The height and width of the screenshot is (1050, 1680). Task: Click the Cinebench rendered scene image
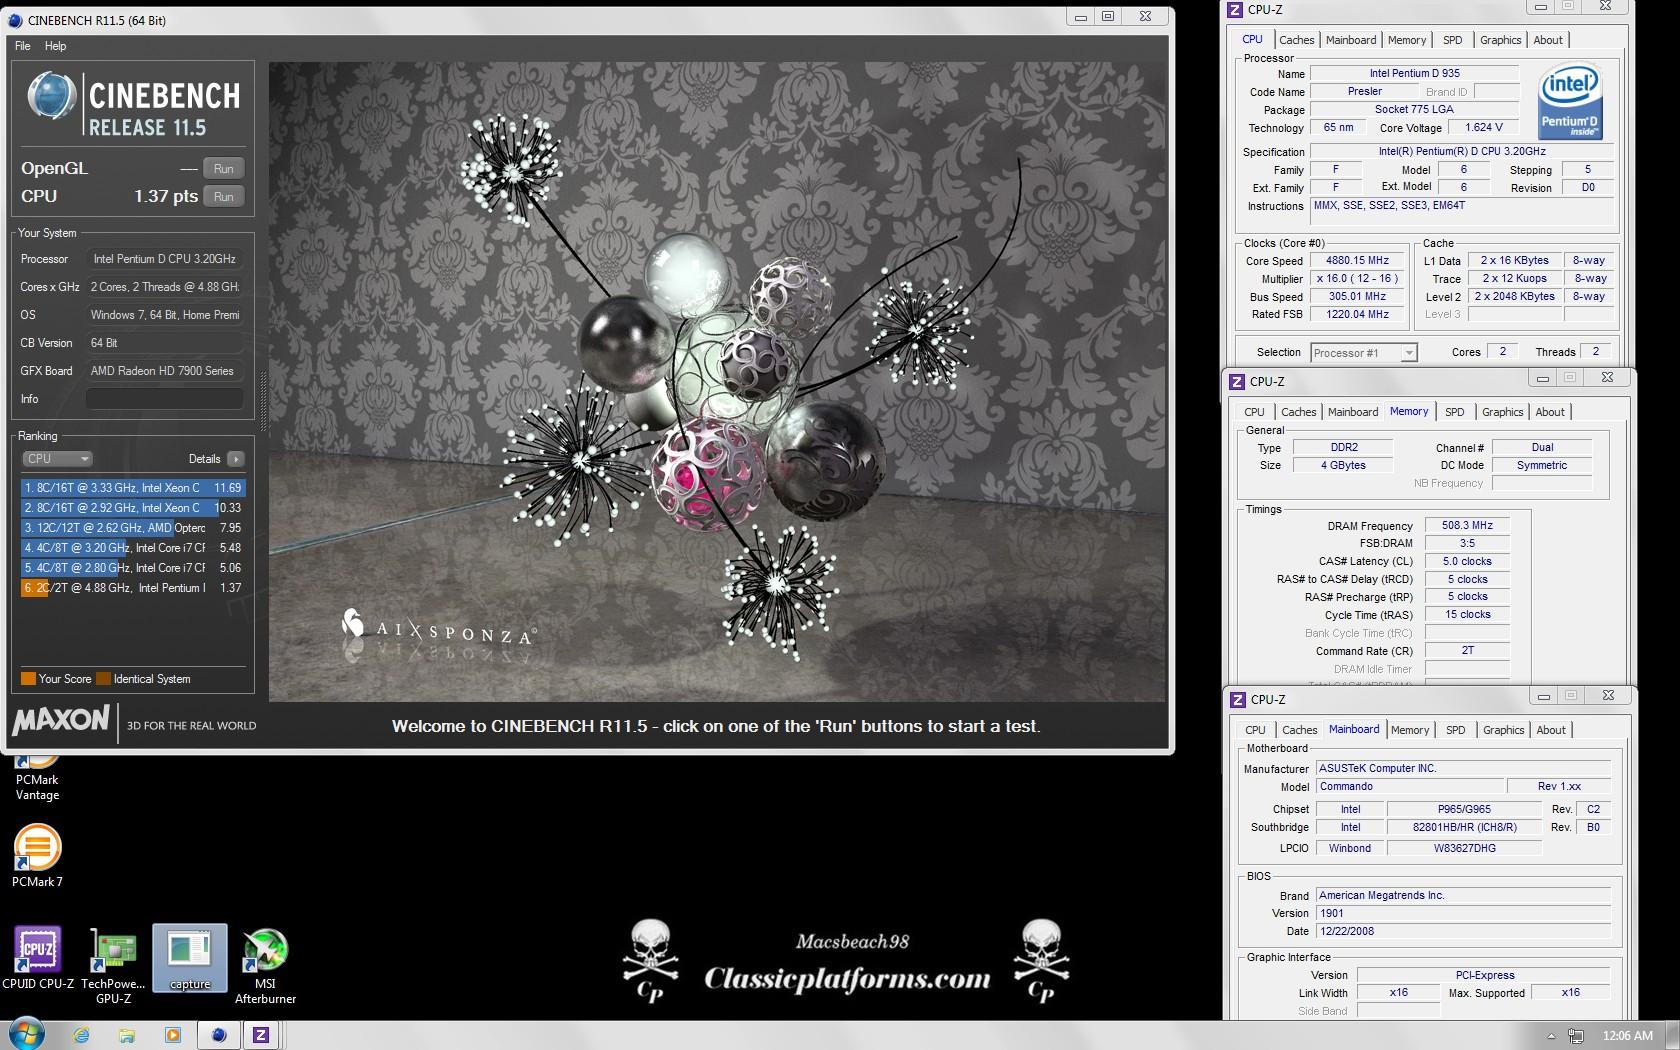point(717,382)
